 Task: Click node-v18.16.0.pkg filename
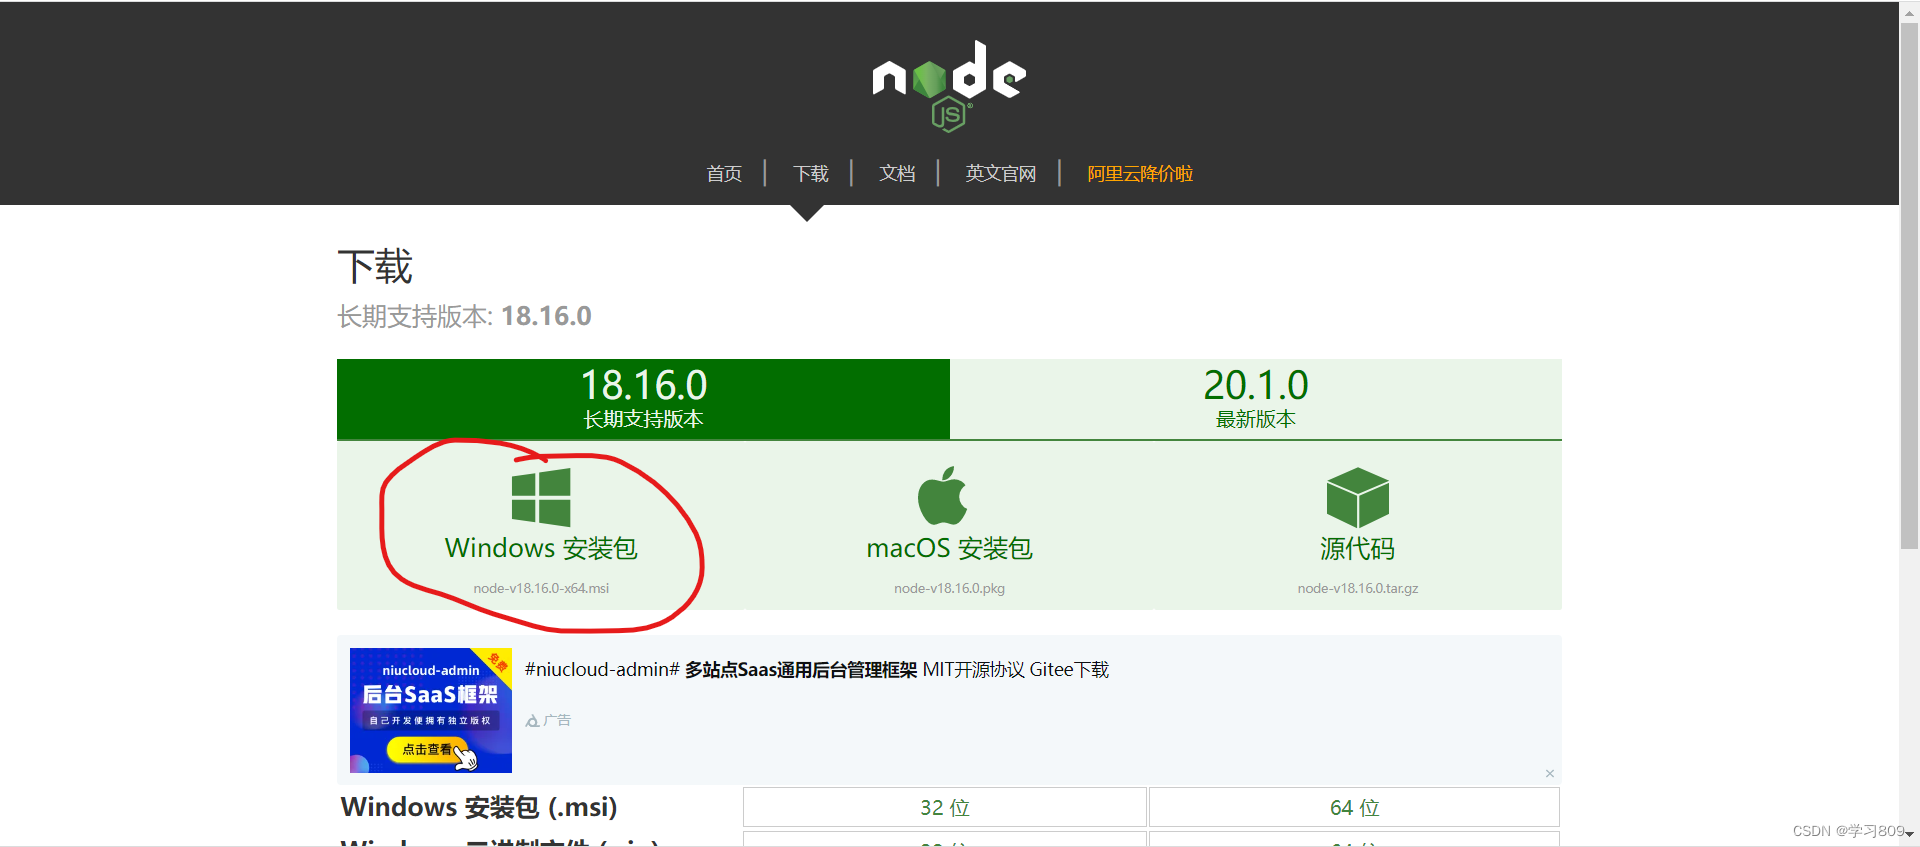(949, 588)
